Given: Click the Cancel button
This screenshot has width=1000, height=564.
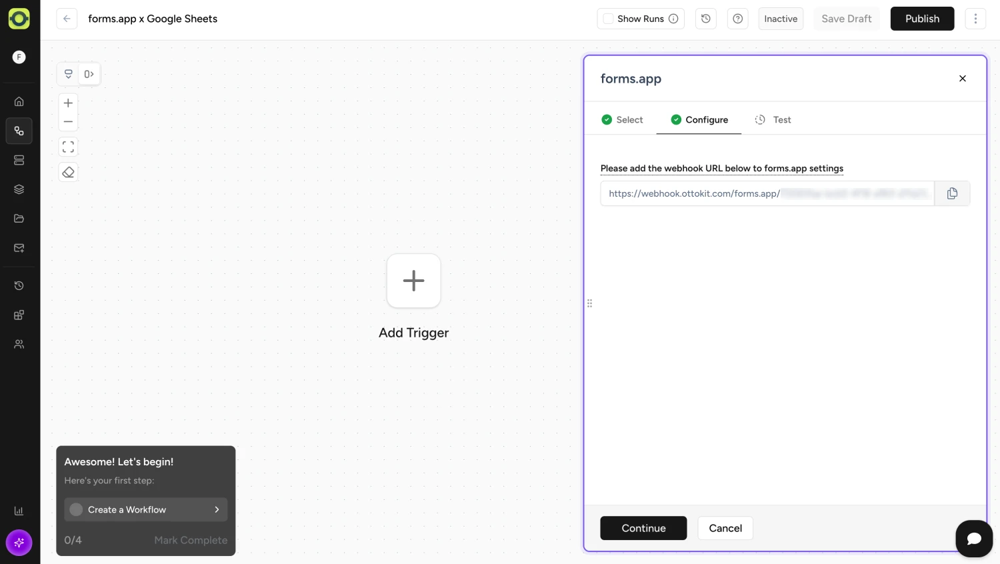Looking at the screenshot, I should [725, 528].
